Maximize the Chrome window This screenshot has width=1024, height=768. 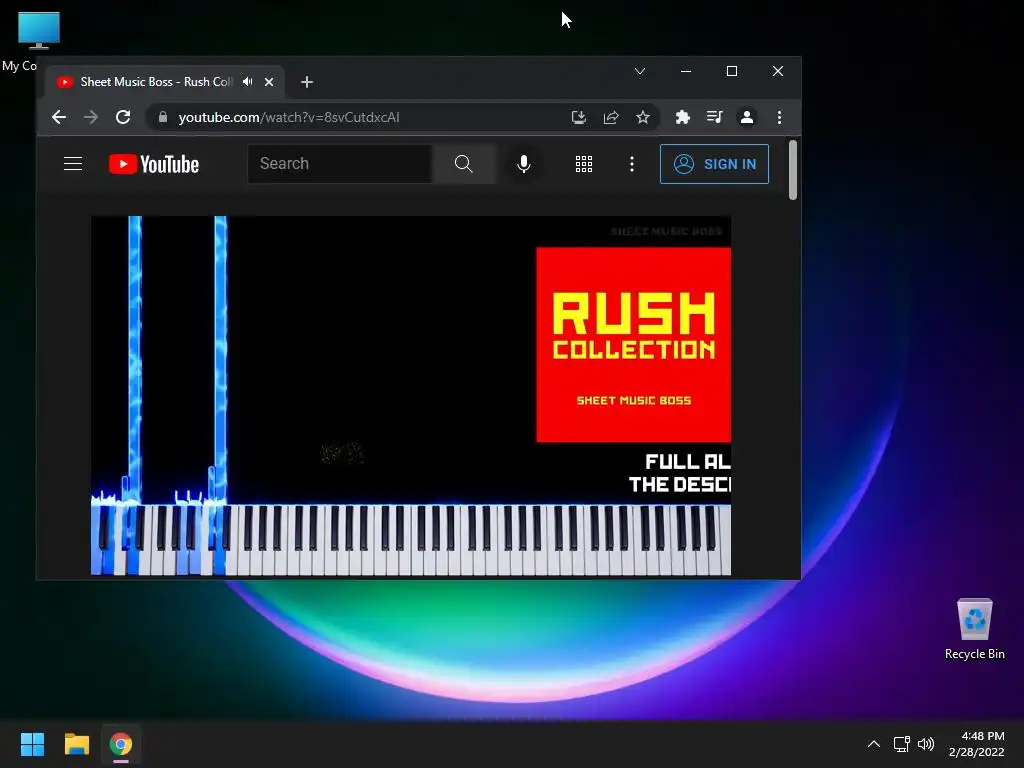pos(732,71)
